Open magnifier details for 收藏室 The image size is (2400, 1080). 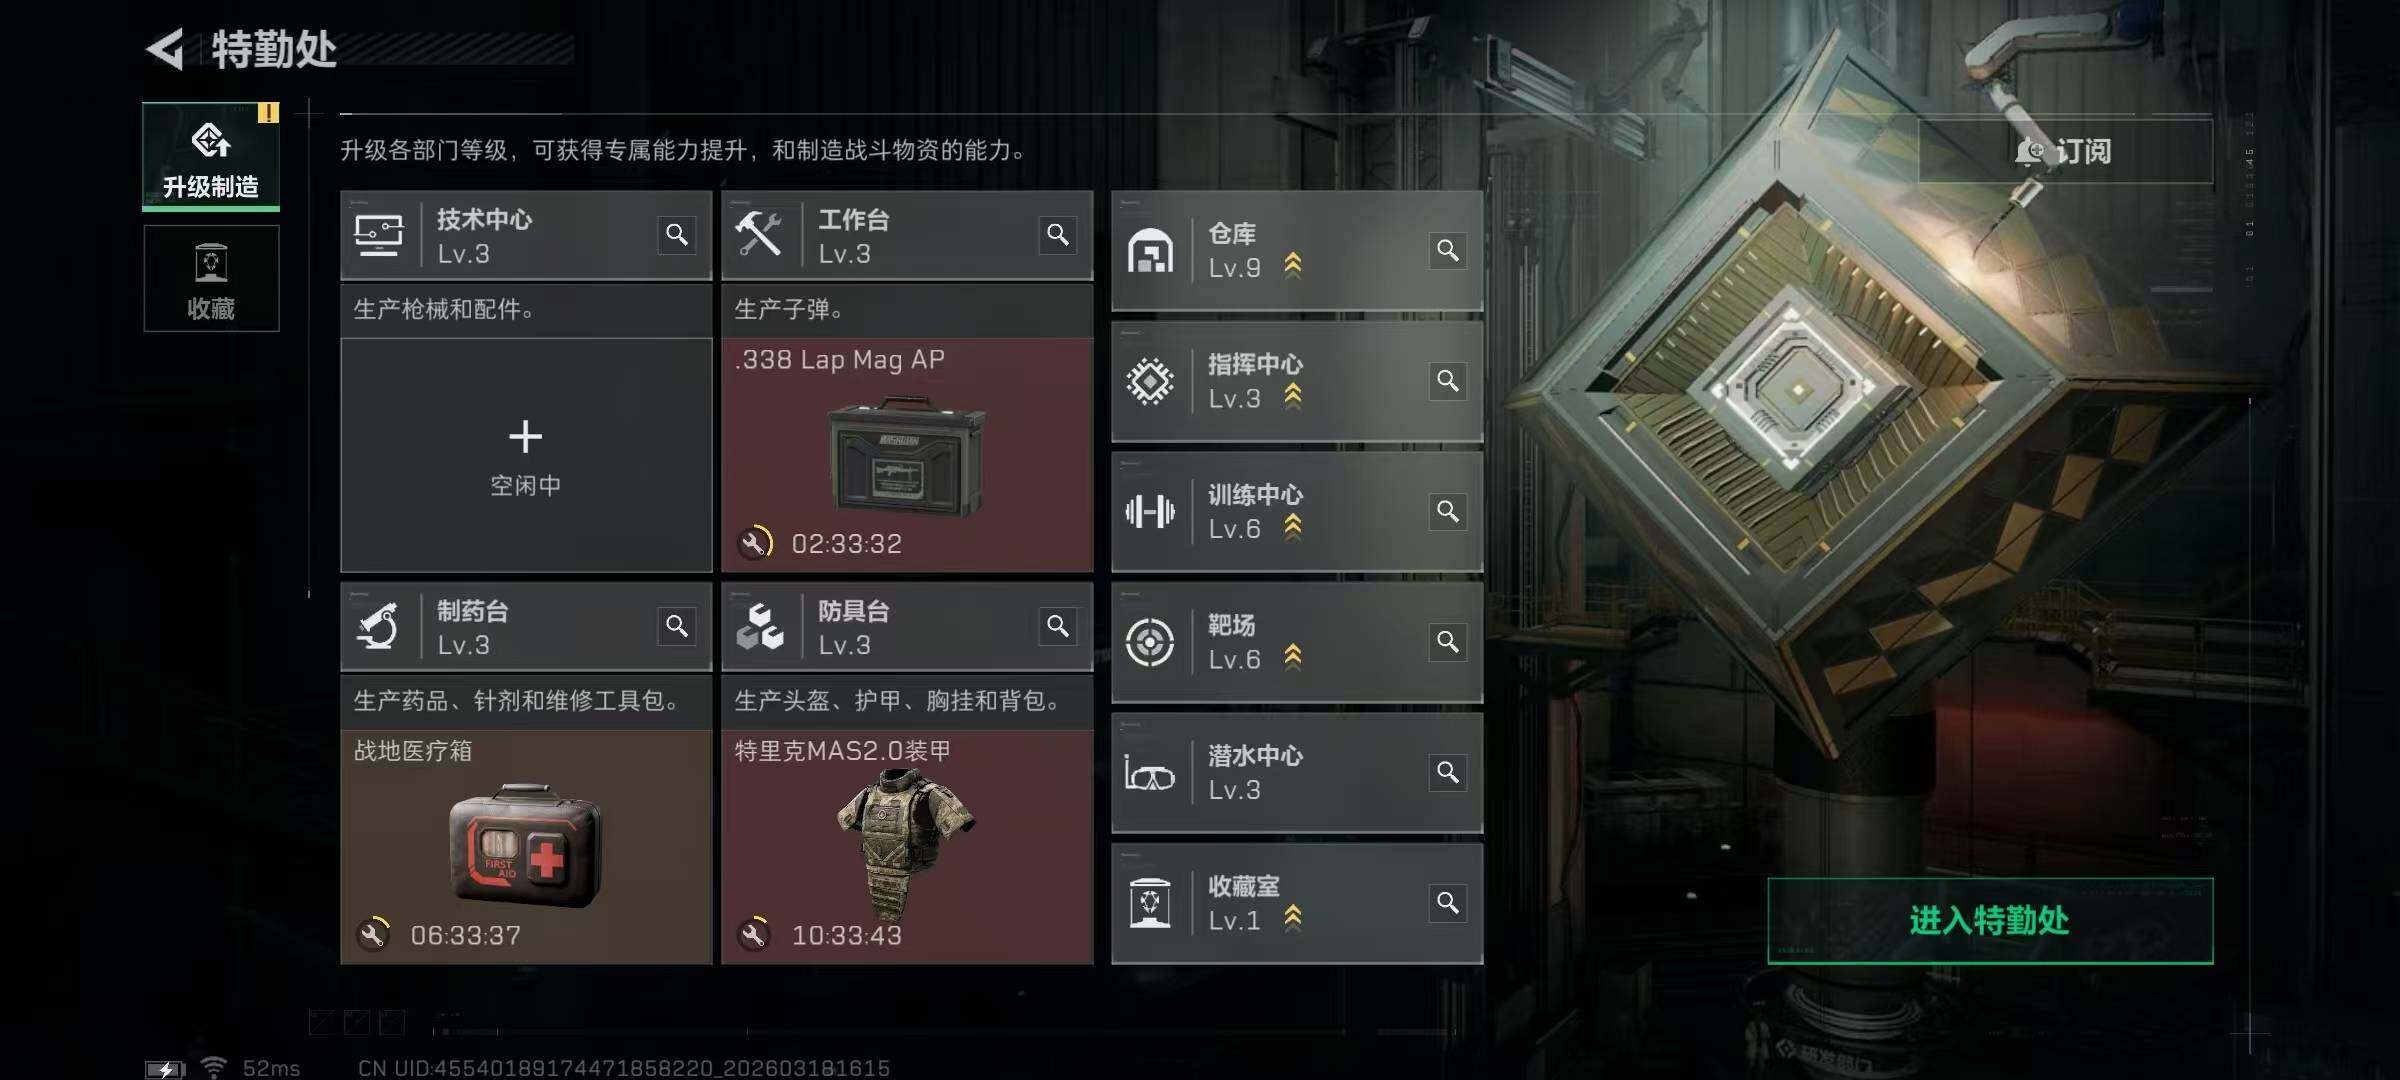click(x=1448, y=904)
